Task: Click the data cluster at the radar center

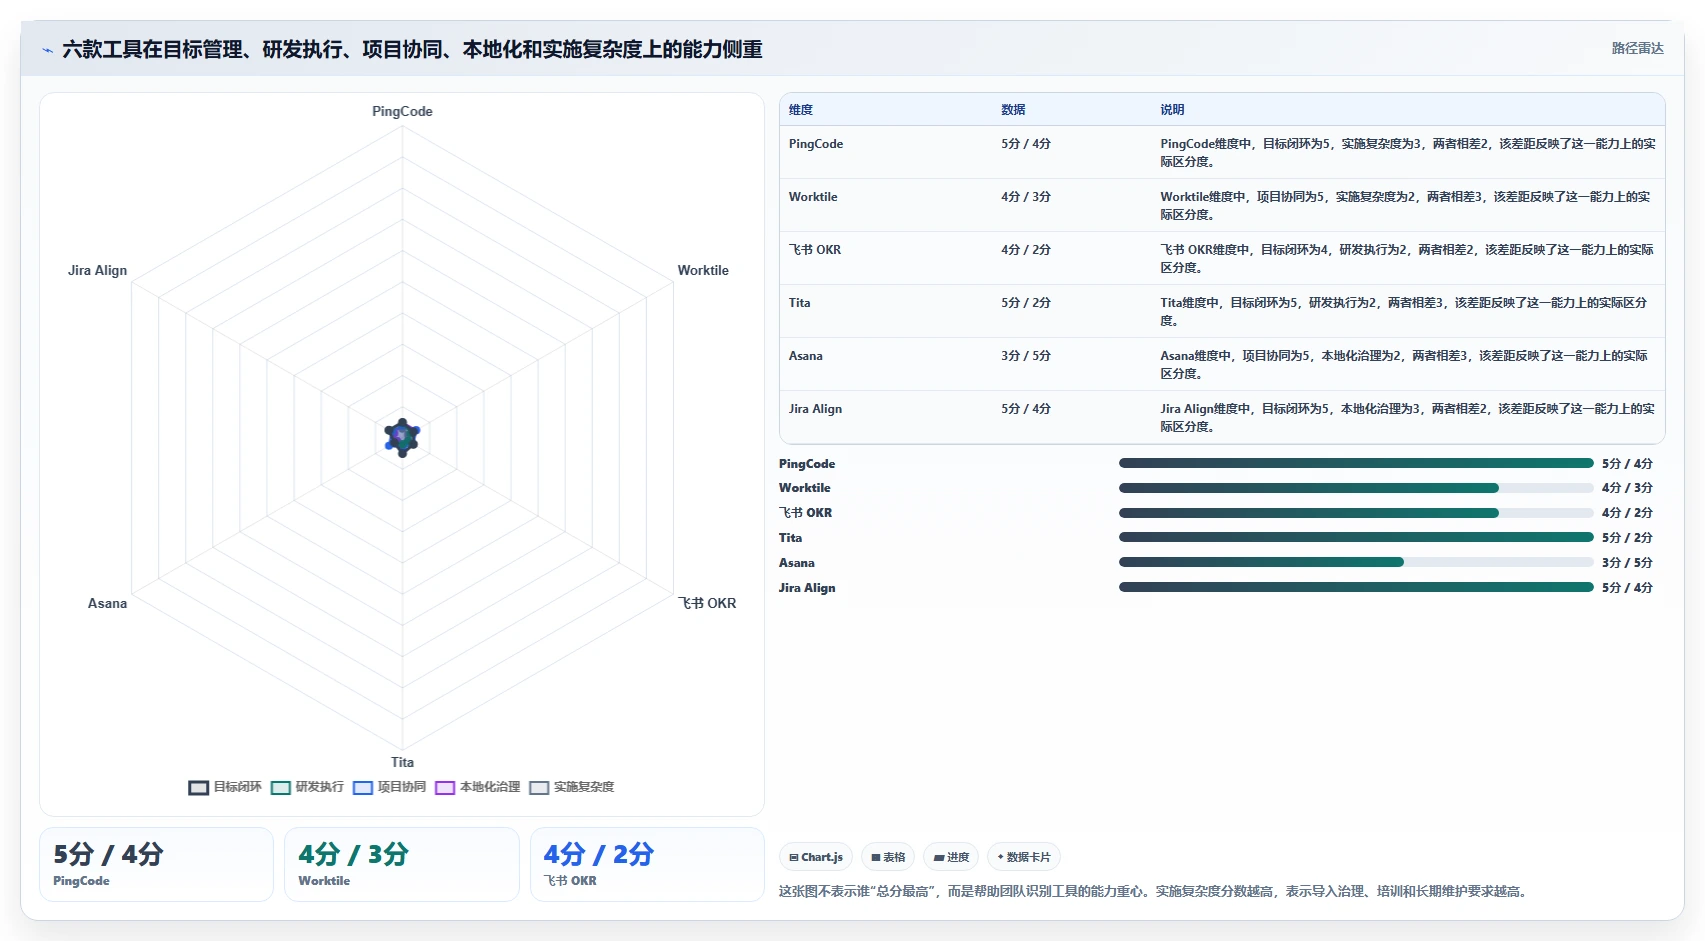Action: [402, 437]
